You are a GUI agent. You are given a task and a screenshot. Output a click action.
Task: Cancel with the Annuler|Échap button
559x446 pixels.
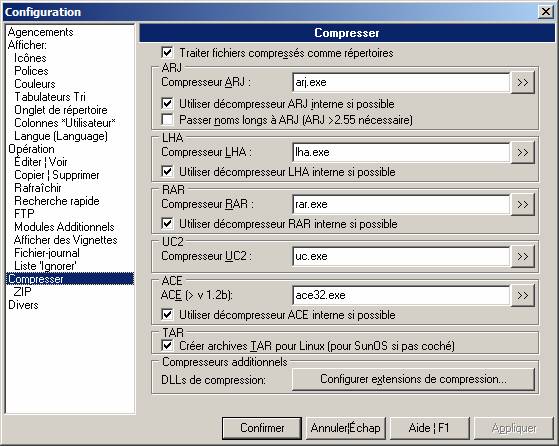pos(345,428)
